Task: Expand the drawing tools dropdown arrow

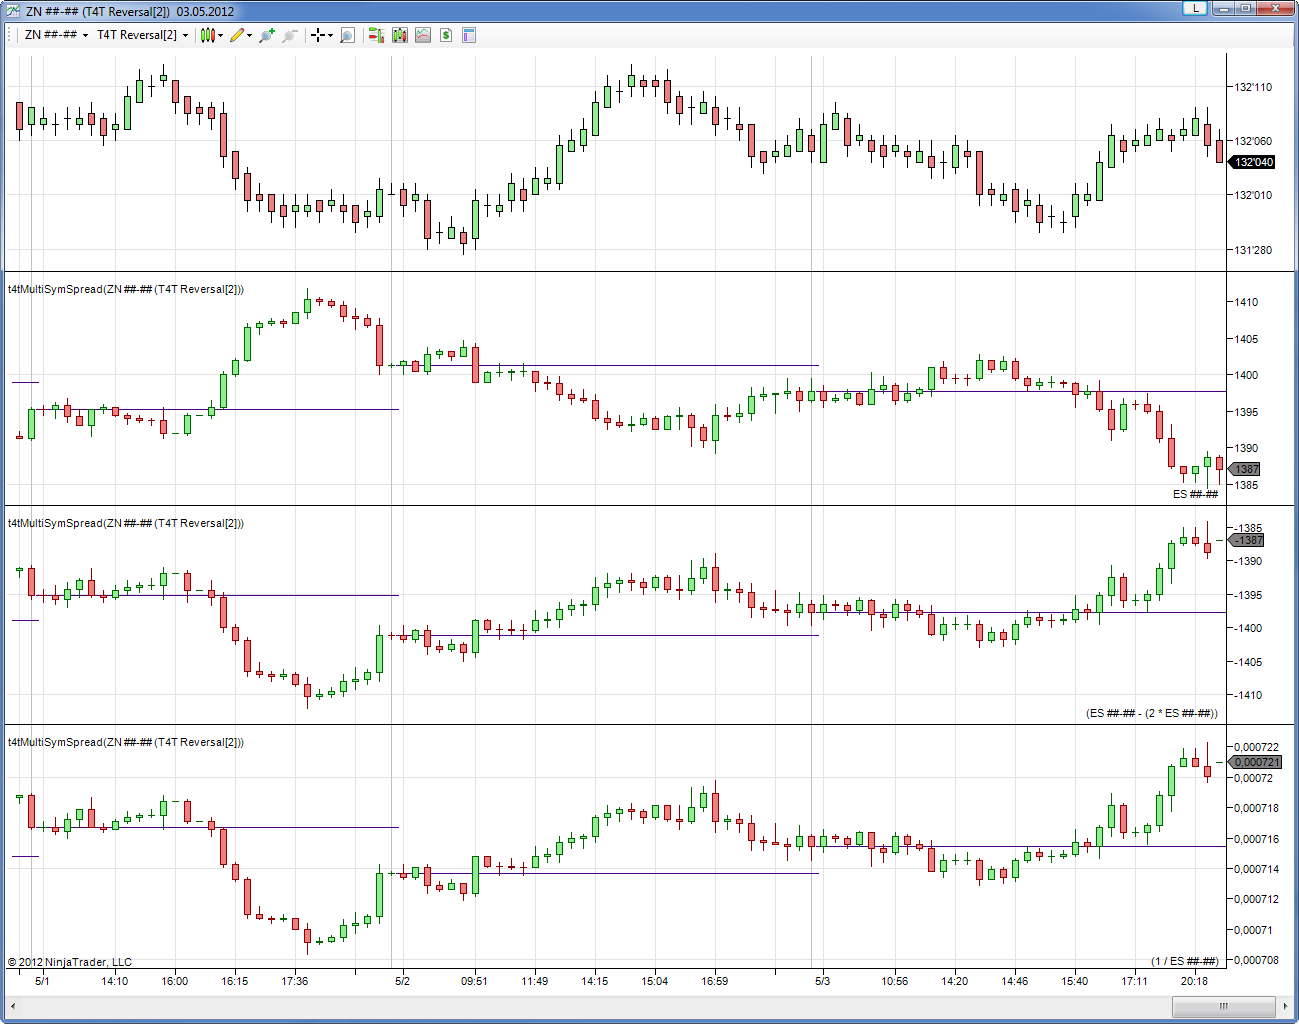Action: 250,35
